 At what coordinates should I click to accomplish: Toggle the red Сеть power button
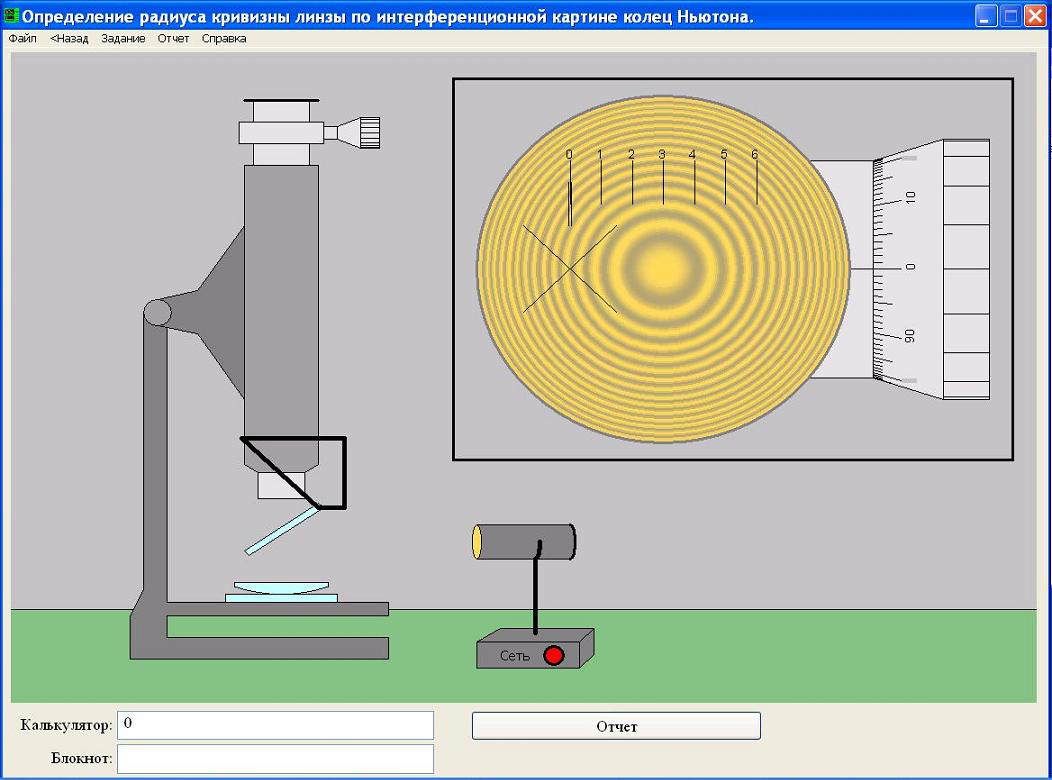553,656
